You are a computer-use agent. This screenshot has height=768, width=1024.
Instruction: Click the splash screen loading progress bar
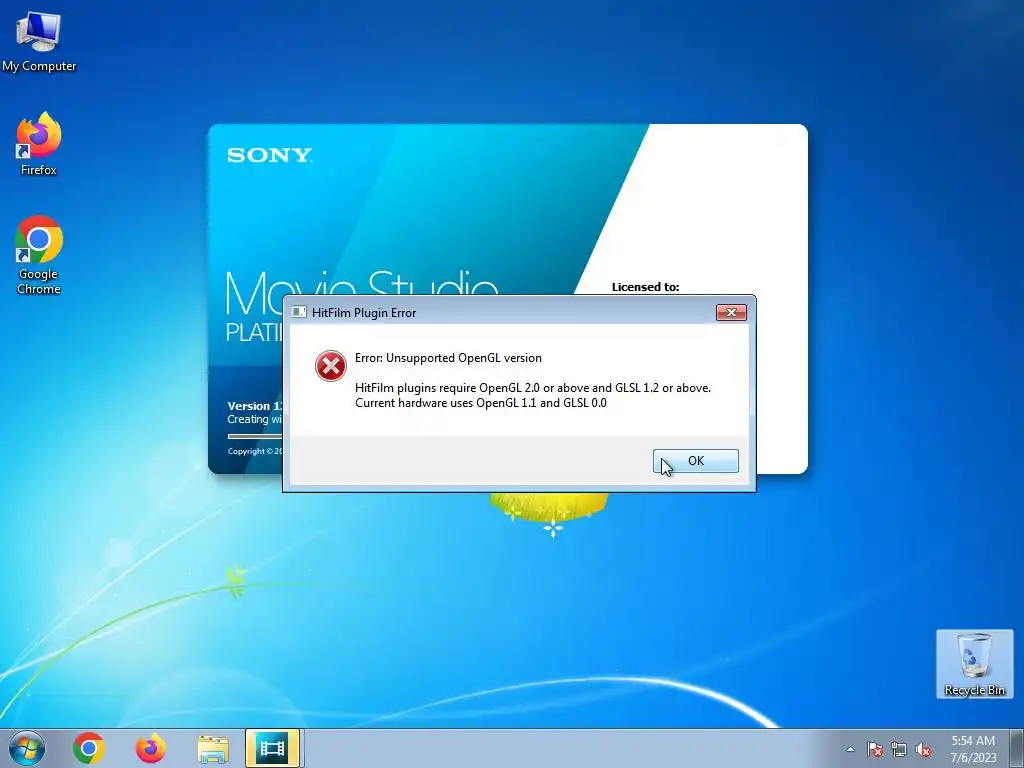[255, 436]
